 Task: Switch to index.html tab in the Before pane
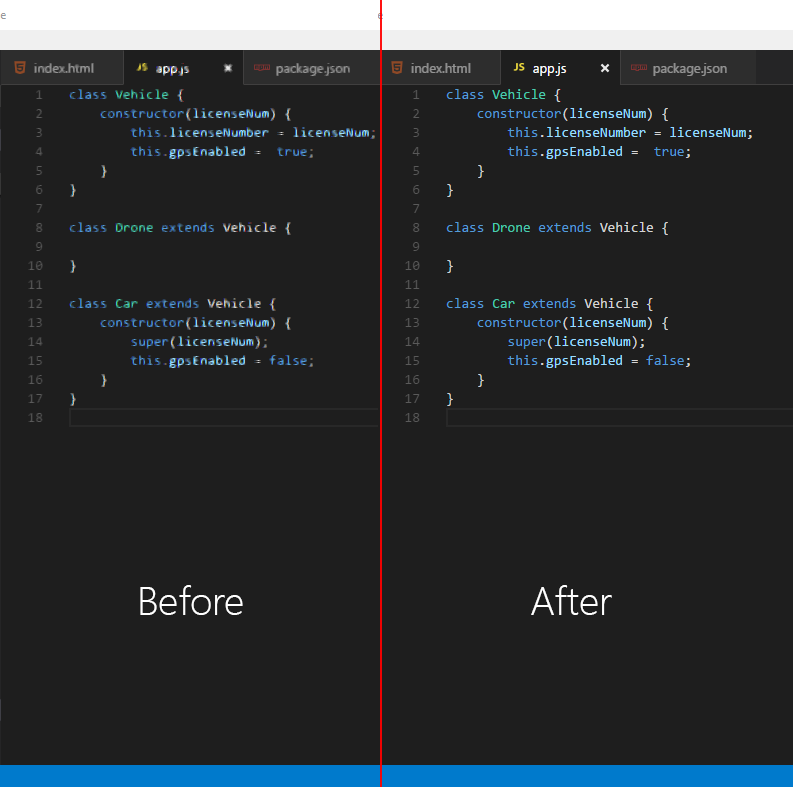tap(62, 68)
